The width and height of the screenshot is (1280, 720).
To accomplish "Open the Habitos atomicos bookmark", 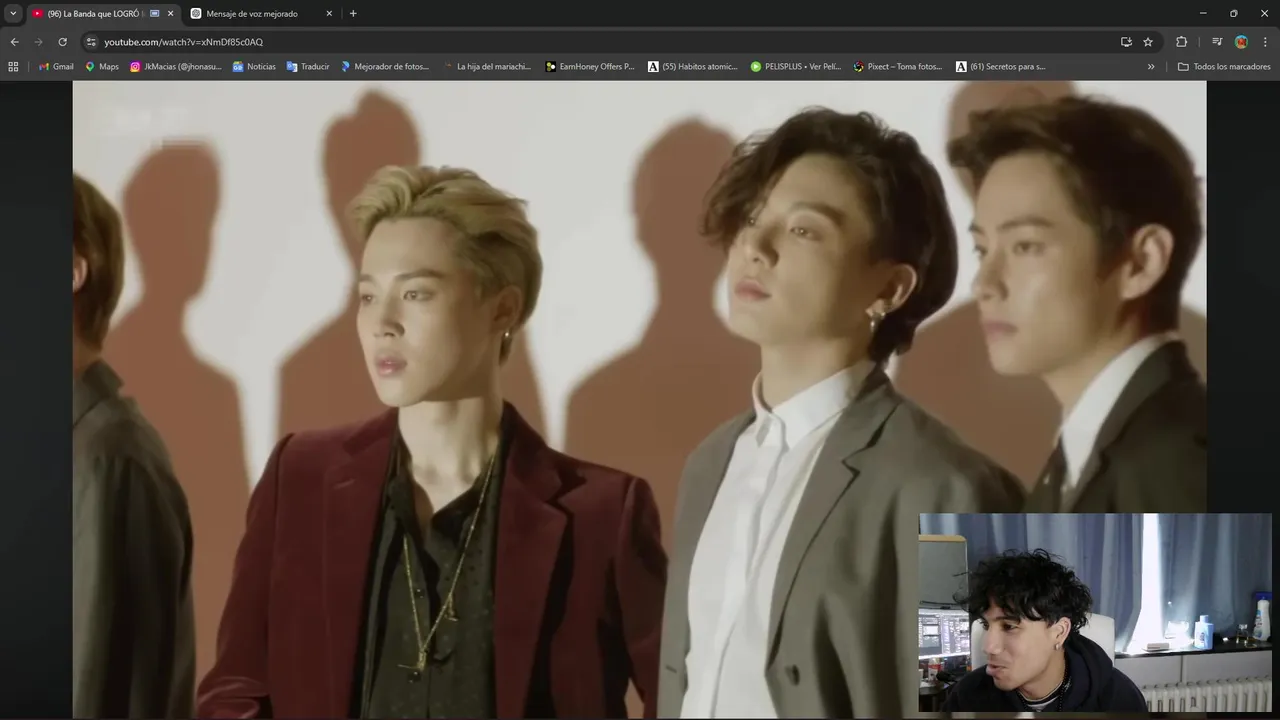I will [x=693, y=67].
